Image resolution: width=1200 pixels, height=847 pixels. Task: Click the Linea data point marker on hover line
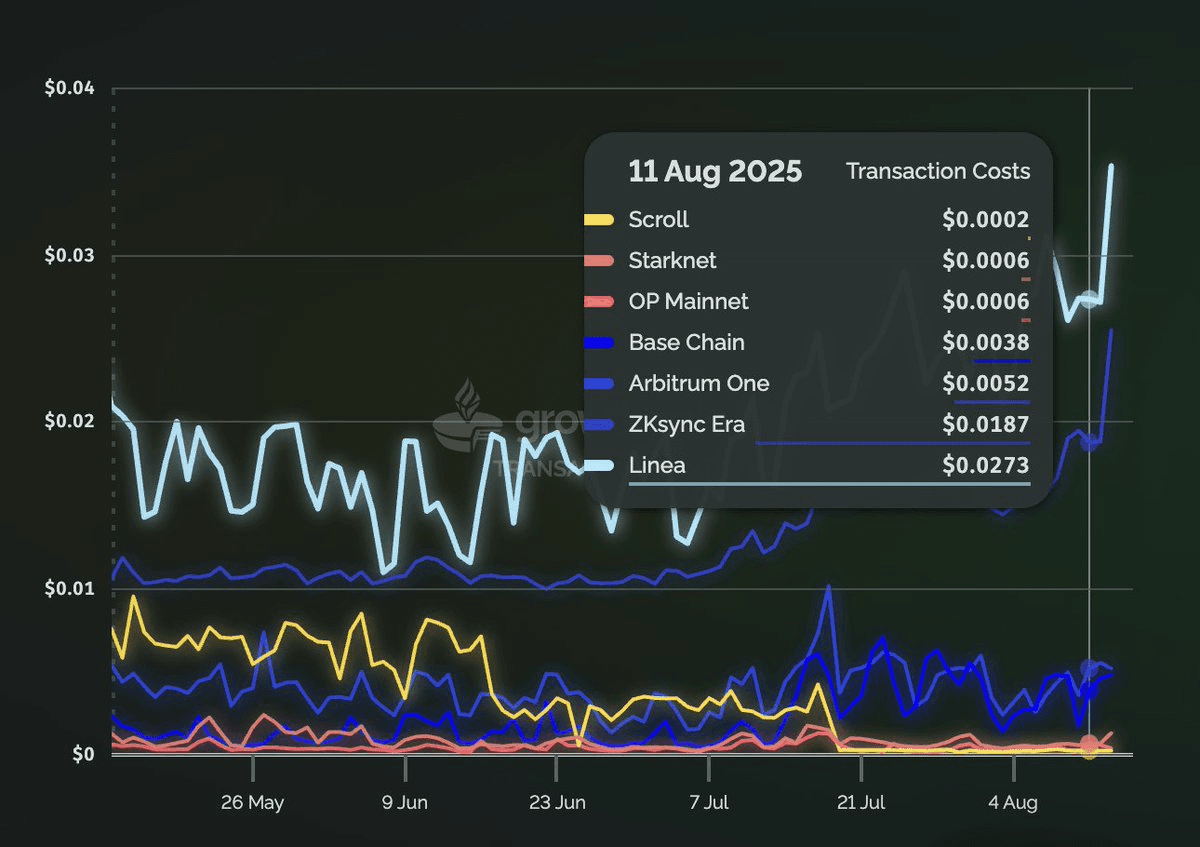pos(1089,299)
